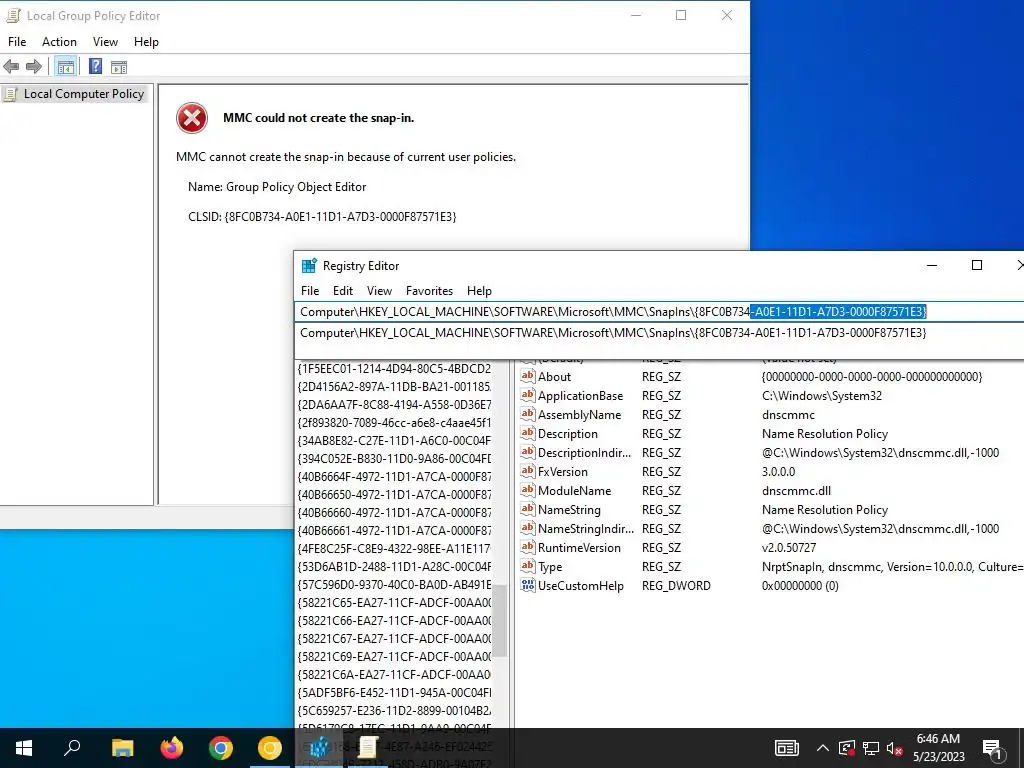The width and height of the screenshot is (1024, 768).
Task: Open Help menu in Local Group Policy Editor
Action: tap(146, 42)
